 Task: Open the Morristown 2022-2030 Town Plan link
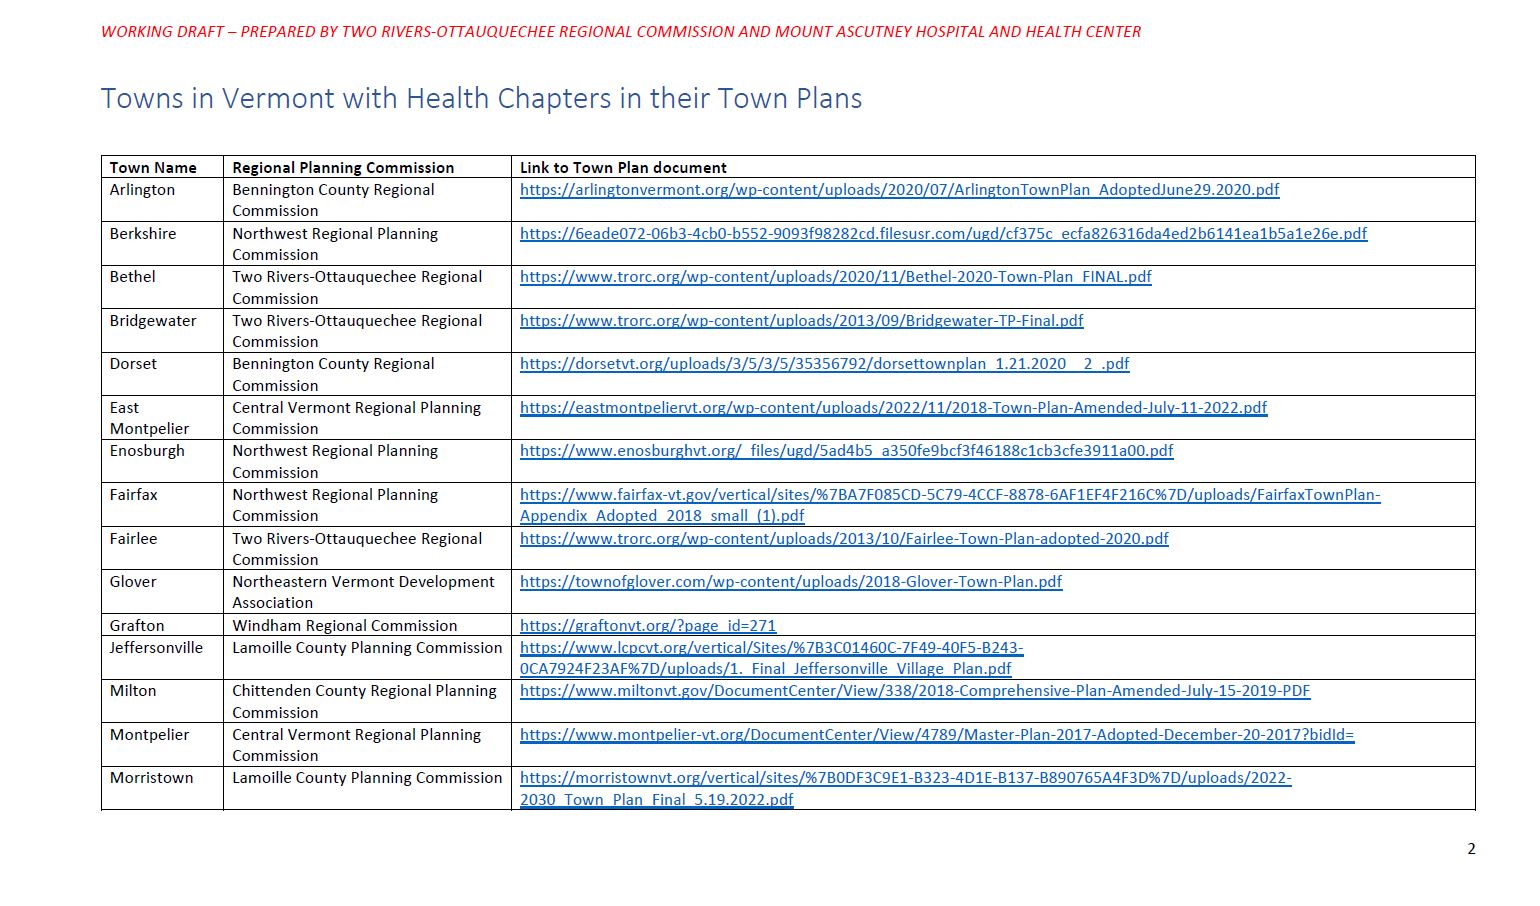point(905,778)
